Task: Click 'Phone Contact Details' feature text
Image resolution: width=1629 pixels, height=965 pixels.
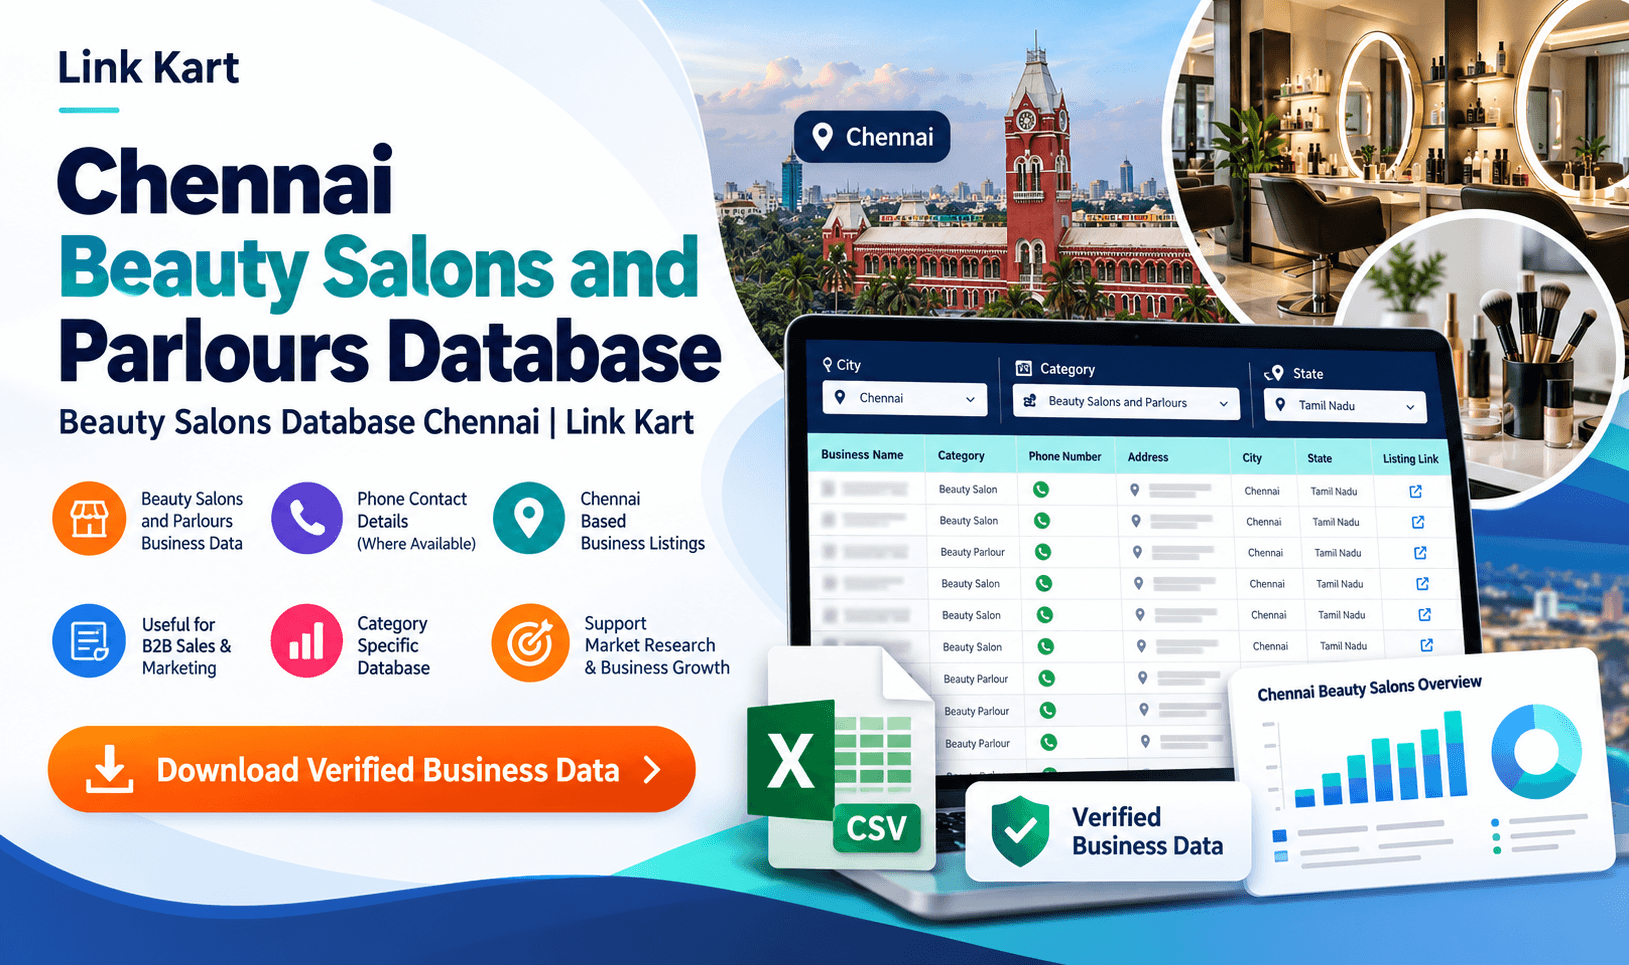Action: 412,510
